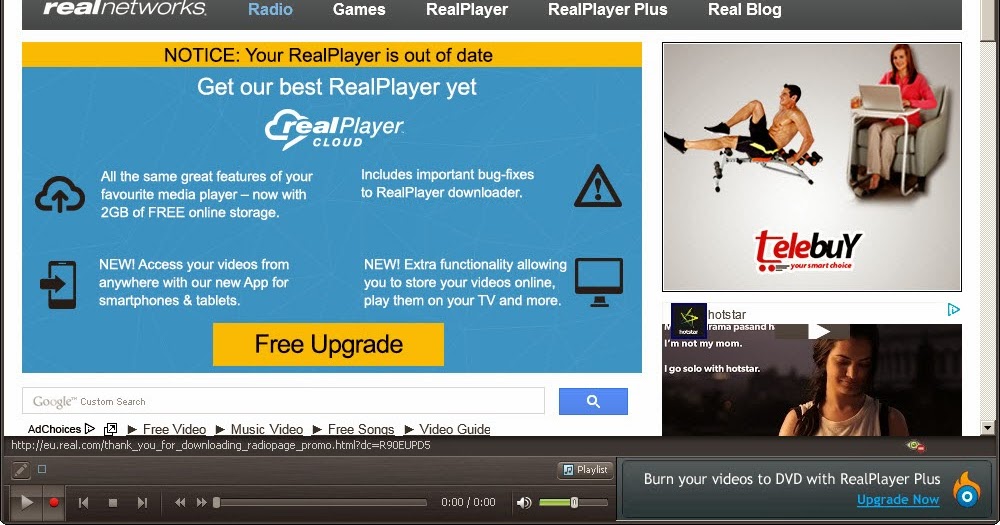
Task: Click the RealPlayer Plus flame logo icon
Action: 967,491
